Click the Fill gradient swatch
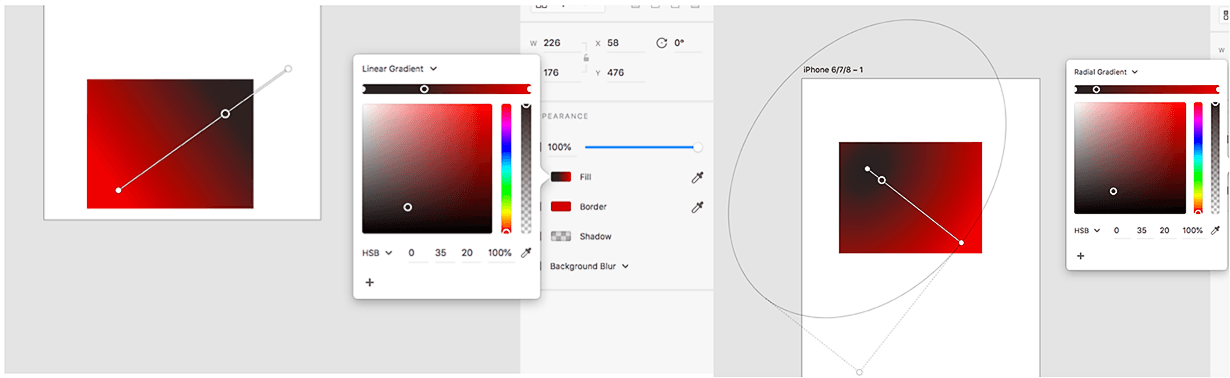The image size is (1230, 378). [x=561, y=177]
